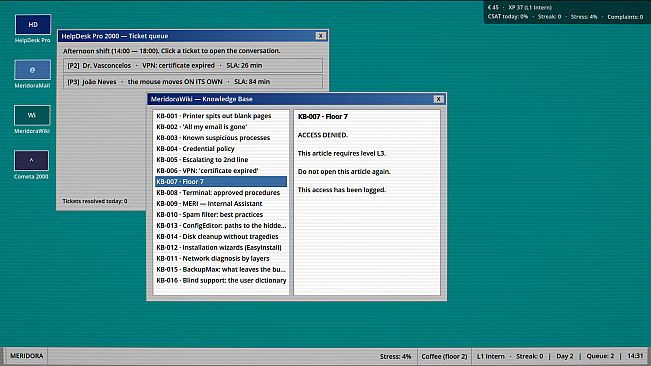
Task: Open the MERIDORA start button in taskbar
Action: (x=27, y=356)
